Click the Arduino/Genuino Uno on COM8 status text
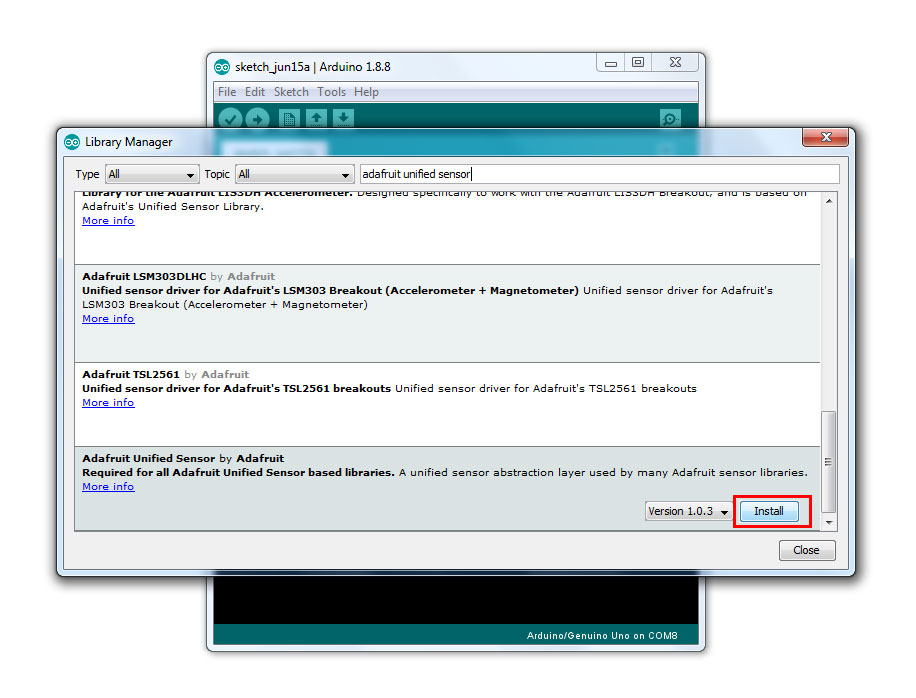 click(x=602, y=636)
